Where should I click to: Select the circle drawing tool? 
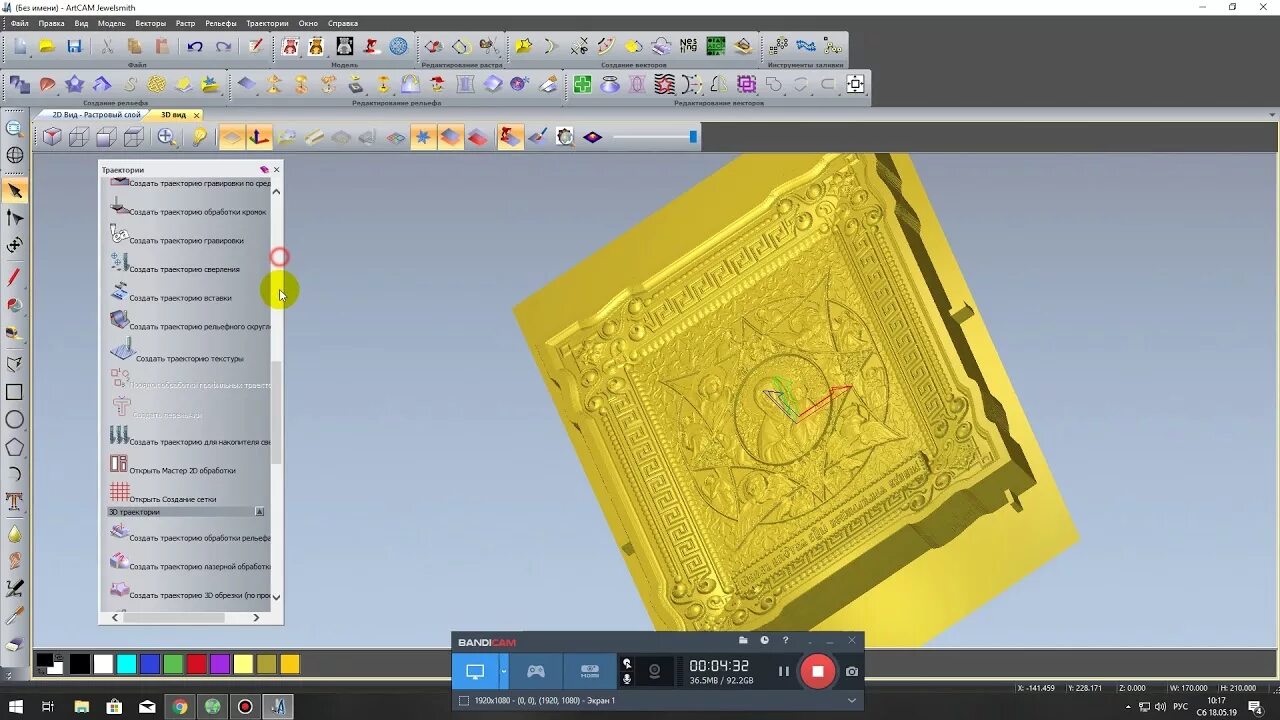pyautogui.click(x=15, y=420)
